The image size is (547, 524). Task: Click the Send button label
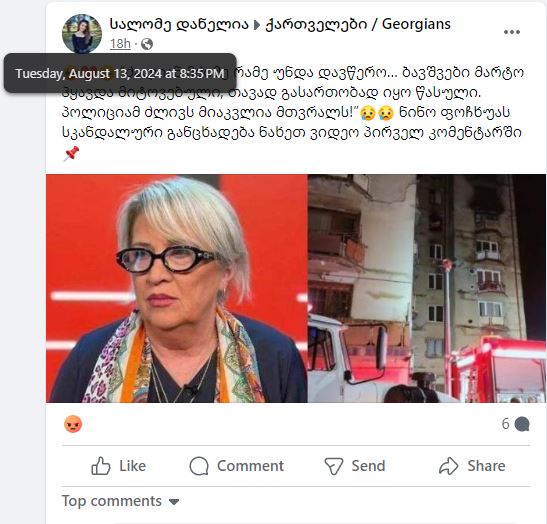[x=368, y=466]
